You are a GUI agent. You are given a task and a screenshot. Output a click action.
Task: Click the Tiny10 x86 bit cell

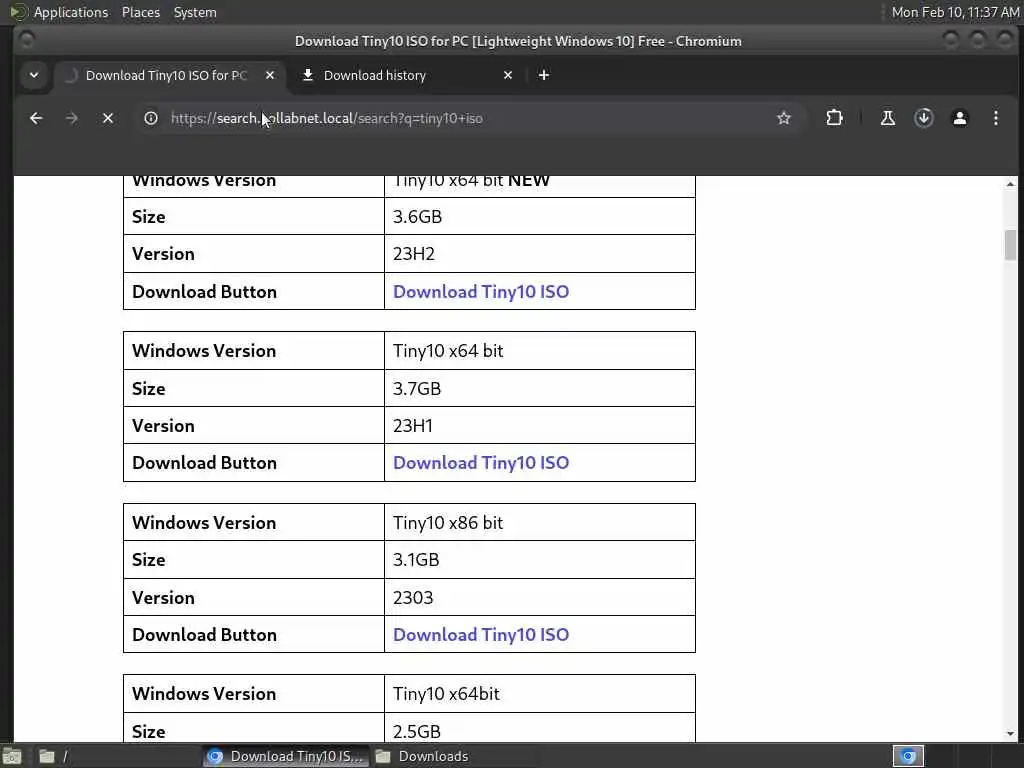(539, 522)
